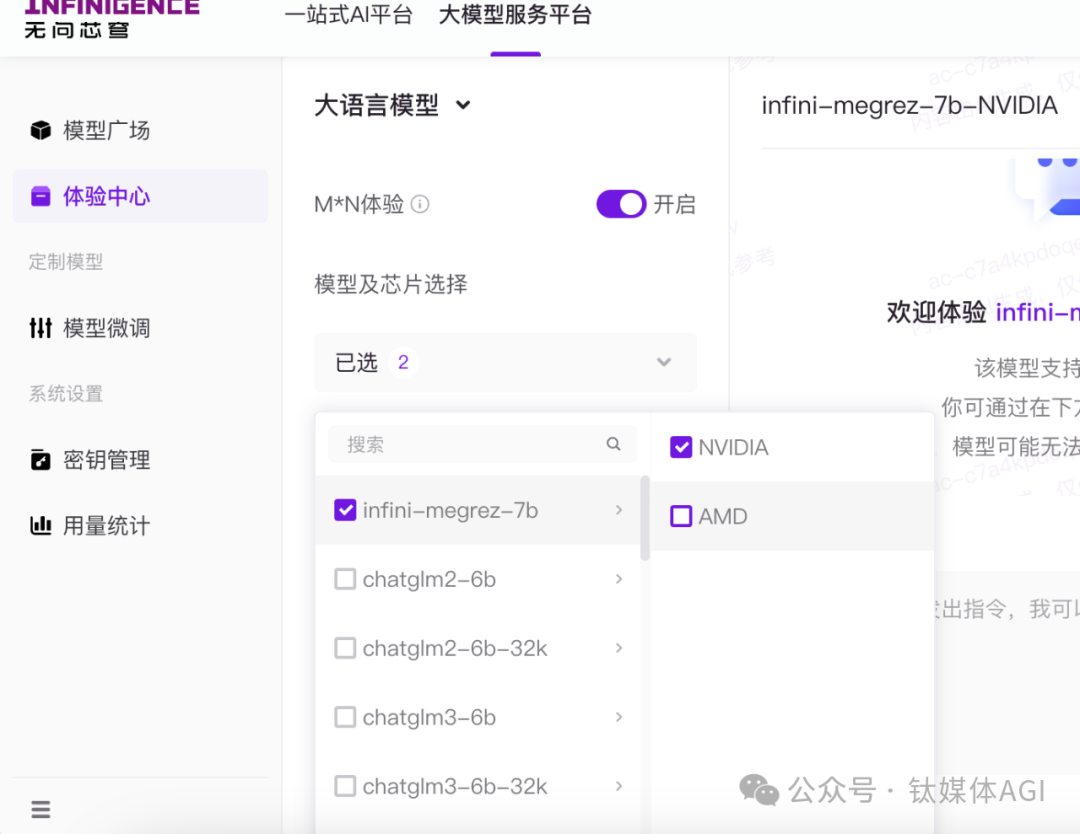Switch to the 一站式AI平台 tab
The width and height of the screenshot is (1080, 834).
pos(348,16)
